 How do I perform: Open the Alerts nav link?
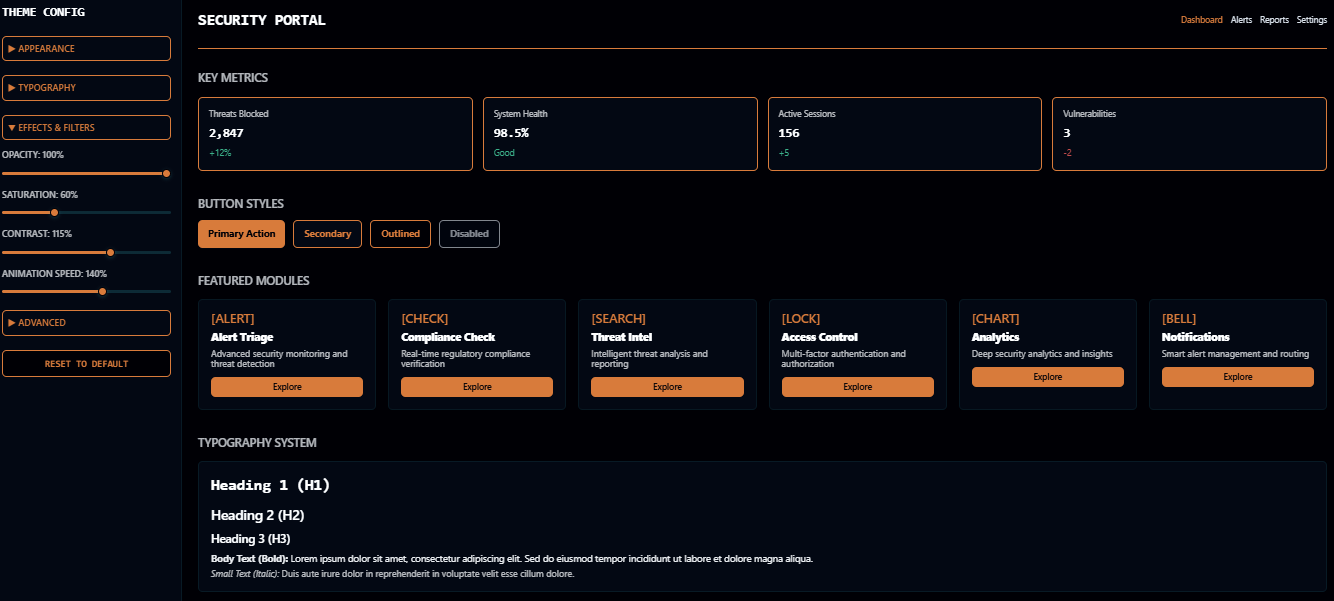[1241, 20]
